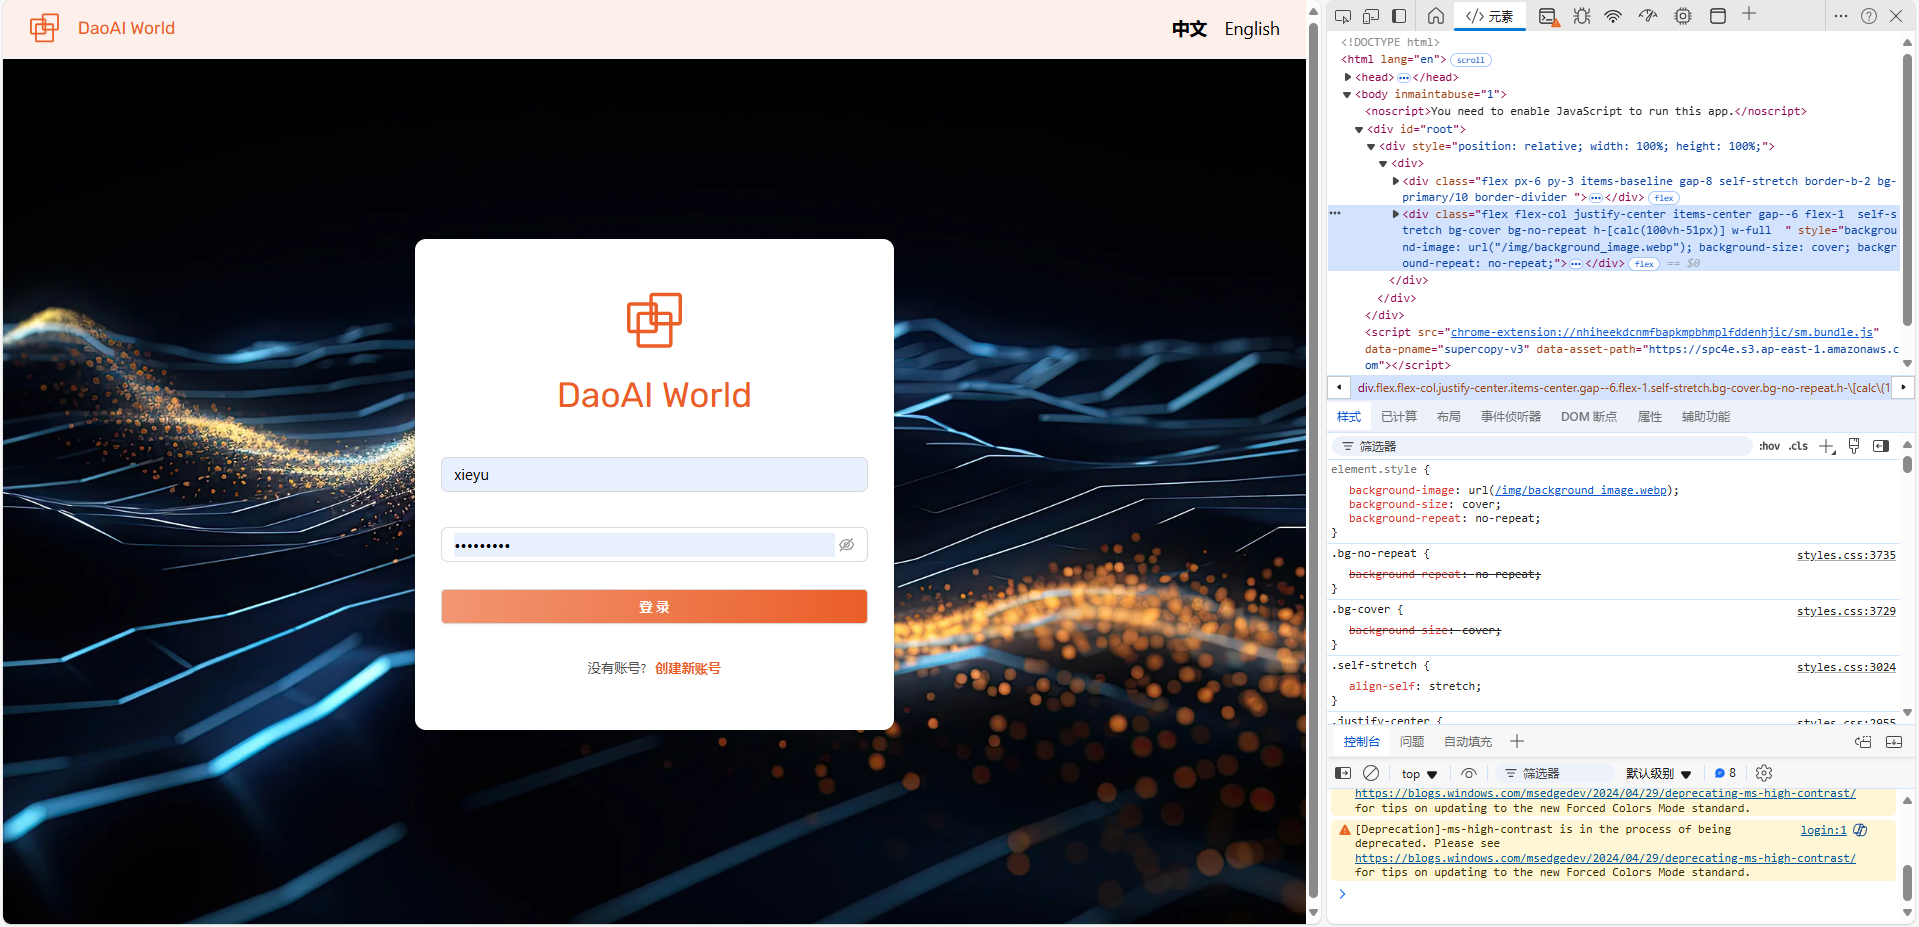The image size is (1919, 927).
Task: Open the DevTools Welcome home icon
Action: 1435,16
